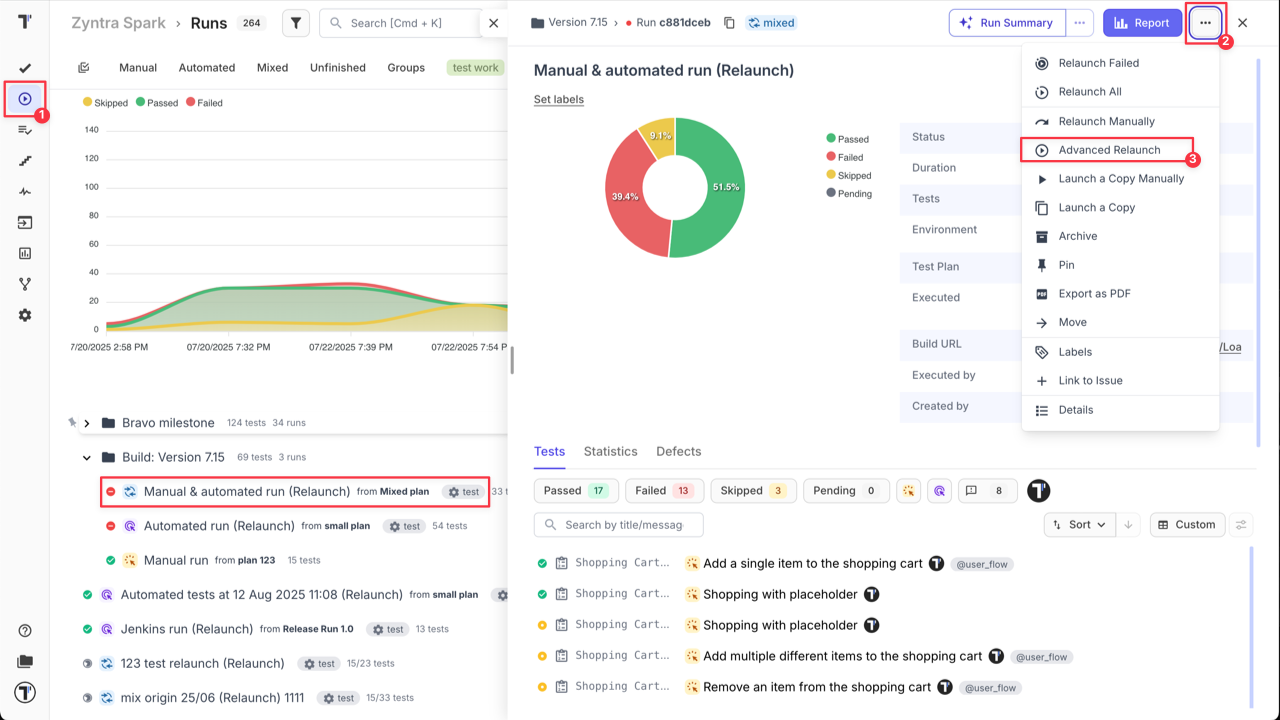Screen dimensions: 1280x720
Task: Click the filter funnel icon near search
Action: click(x=295, y=22)
